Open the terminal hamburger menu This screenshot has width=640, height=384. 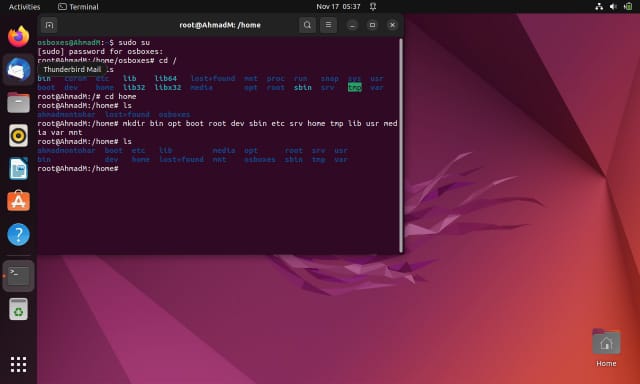tap(328, 25)
